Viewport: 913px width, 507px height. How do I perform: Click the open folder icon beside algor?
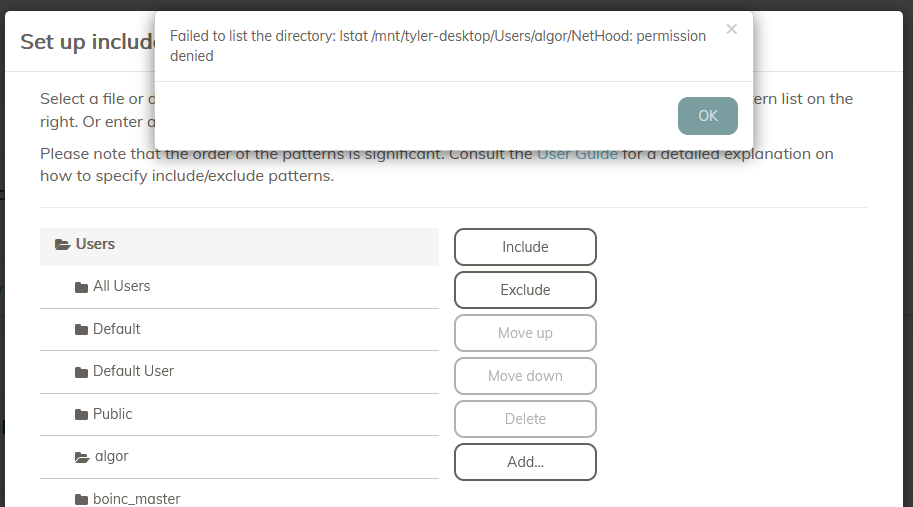82,457
